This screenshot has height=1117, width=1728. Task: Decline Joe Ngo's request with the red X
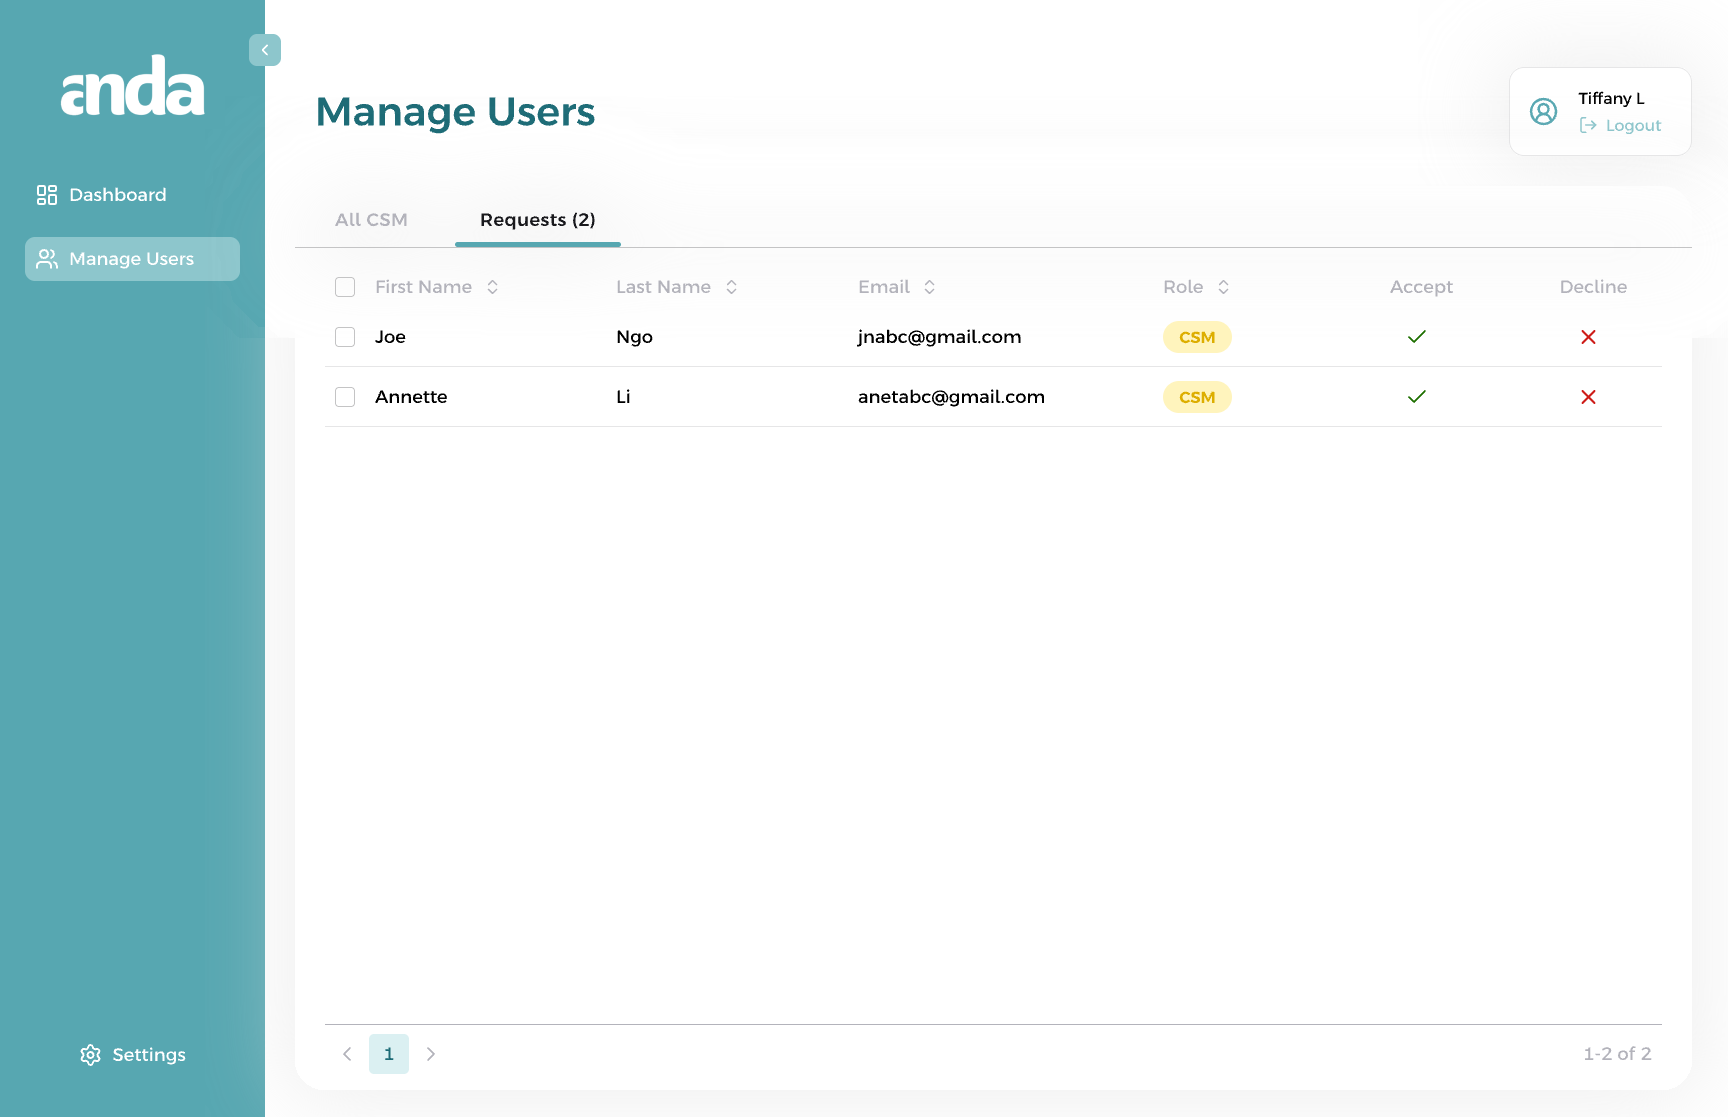[1588, 337]
